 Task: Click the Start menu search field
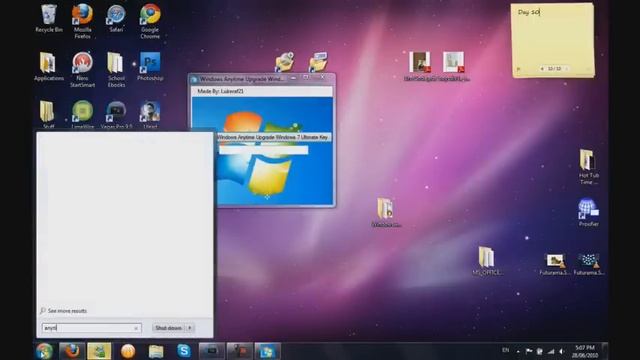(91, 328)
